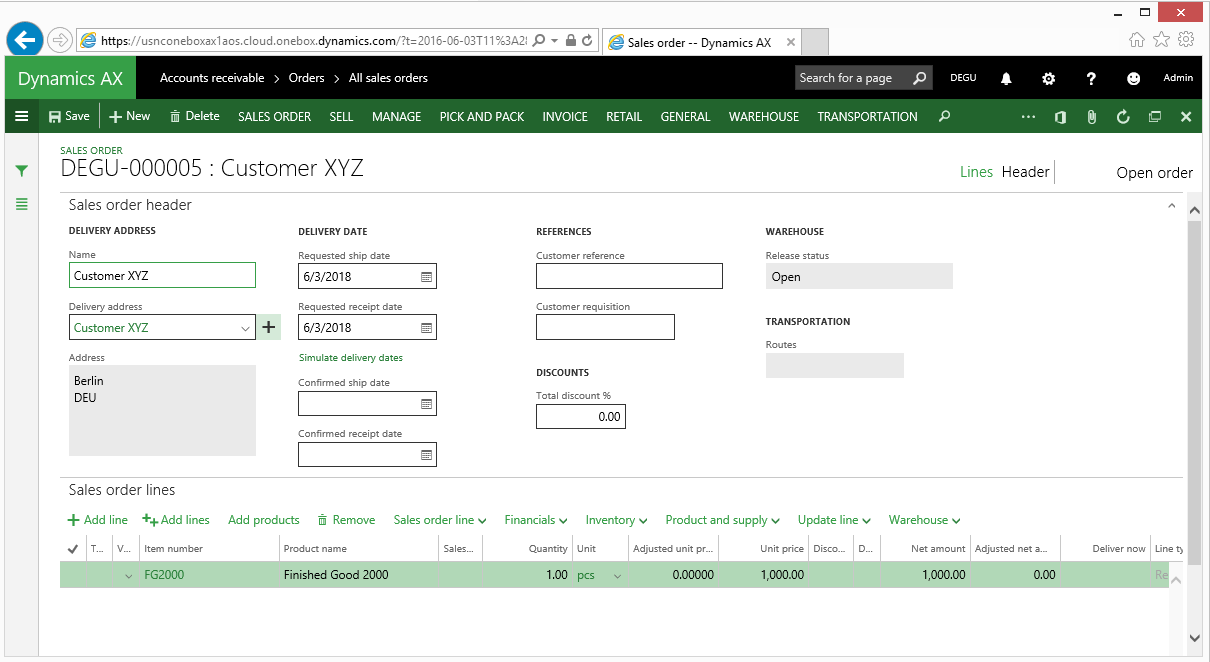Click the notifications bell icon
Viewport: 1210px width, 662px height.
(x=1006, y=78)
